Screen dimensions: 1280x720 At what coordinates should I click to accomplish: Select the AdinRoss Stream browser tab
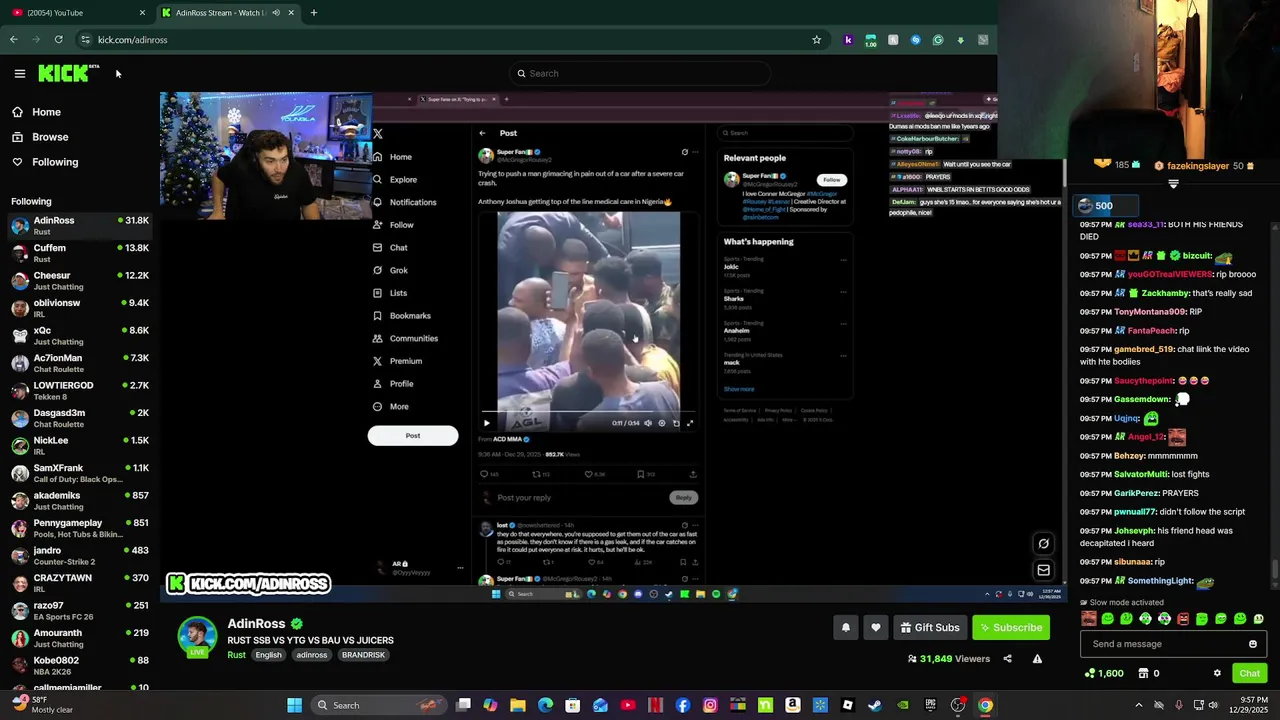[x=228, y=12]
